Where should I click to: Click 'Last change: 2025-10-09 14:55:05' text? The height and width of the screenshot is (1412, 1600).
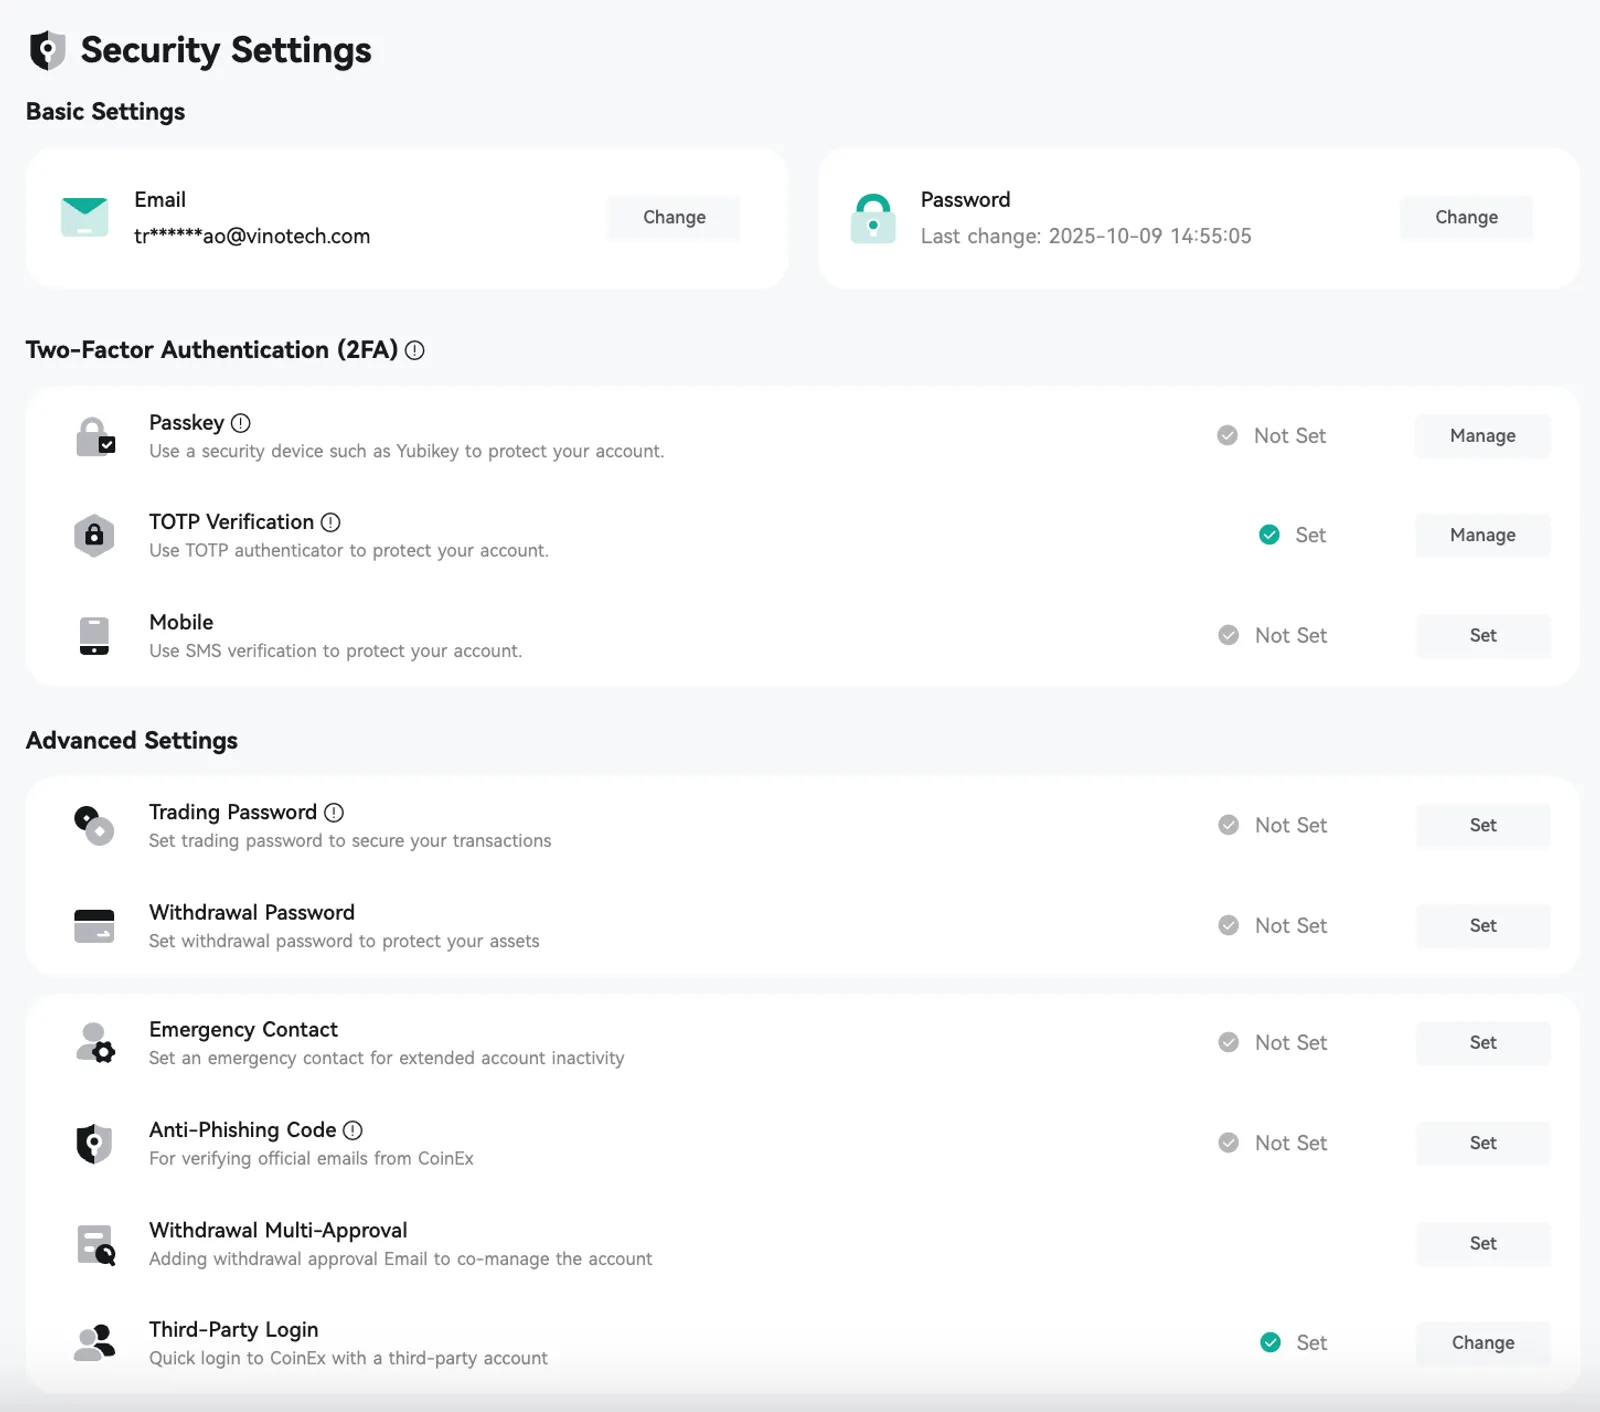tap(1086, 236)
